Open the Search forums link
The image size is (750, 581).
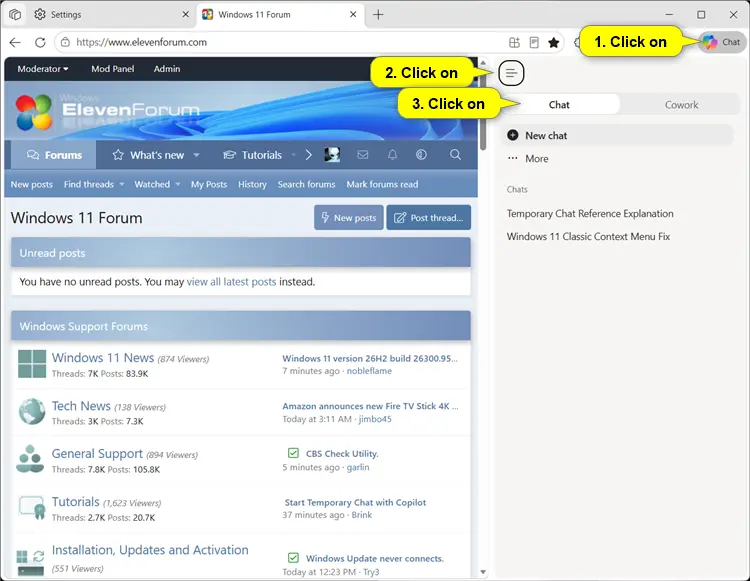click(x=306, y=184)
